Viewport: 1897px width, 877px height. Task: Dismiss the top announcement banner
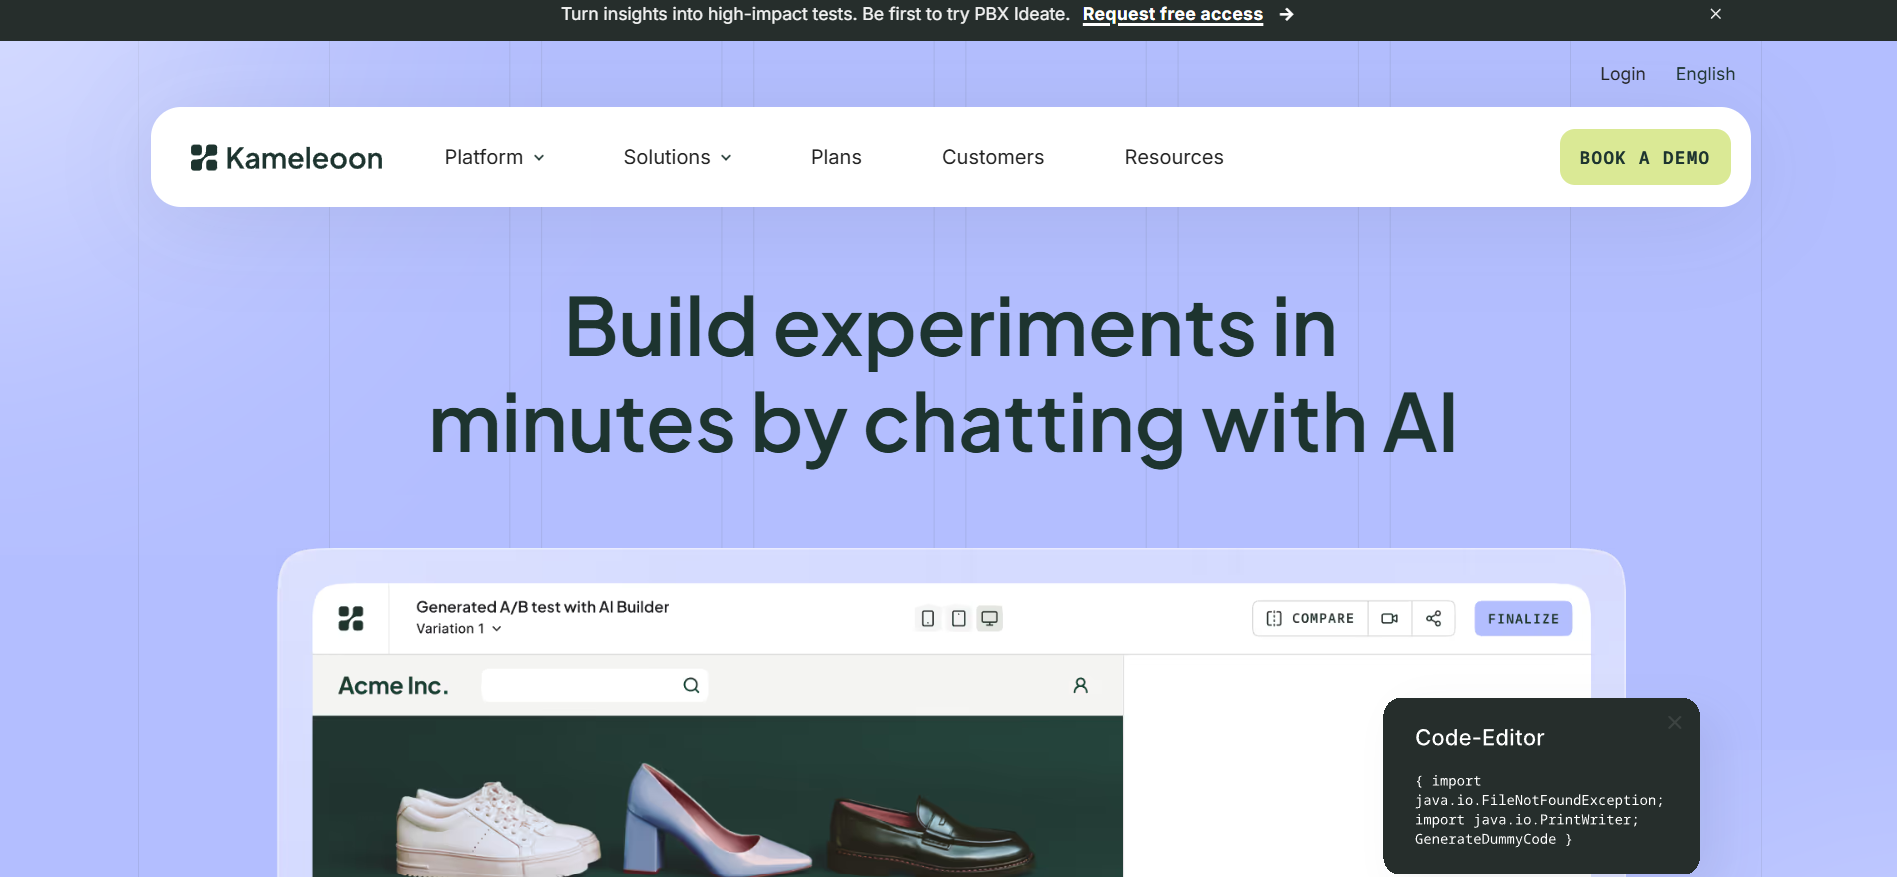(x=1715, y=14)
